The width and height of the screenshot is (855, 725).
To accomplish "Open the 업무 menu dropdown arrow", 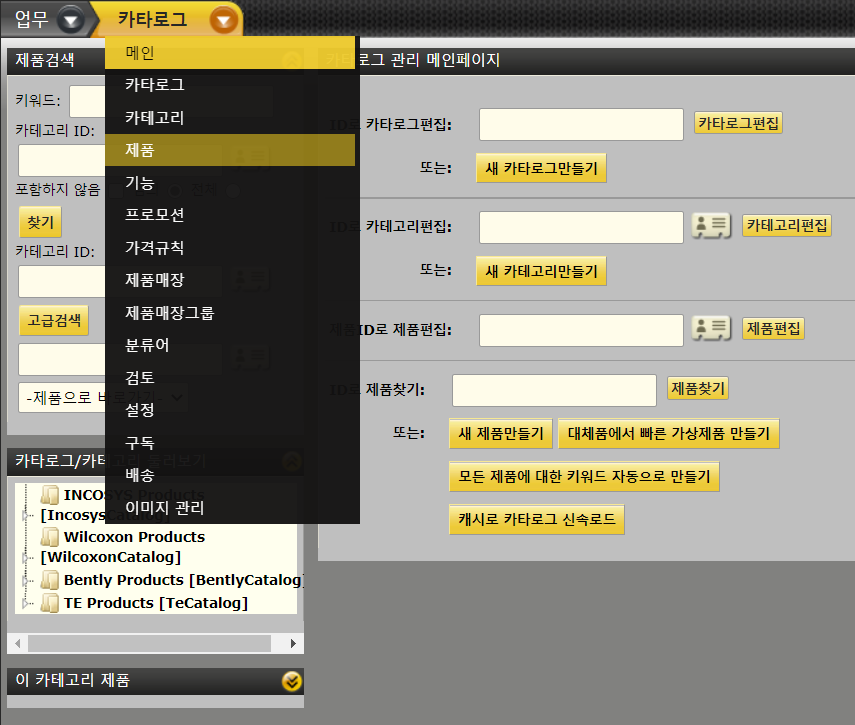I will tap(69, 19).
